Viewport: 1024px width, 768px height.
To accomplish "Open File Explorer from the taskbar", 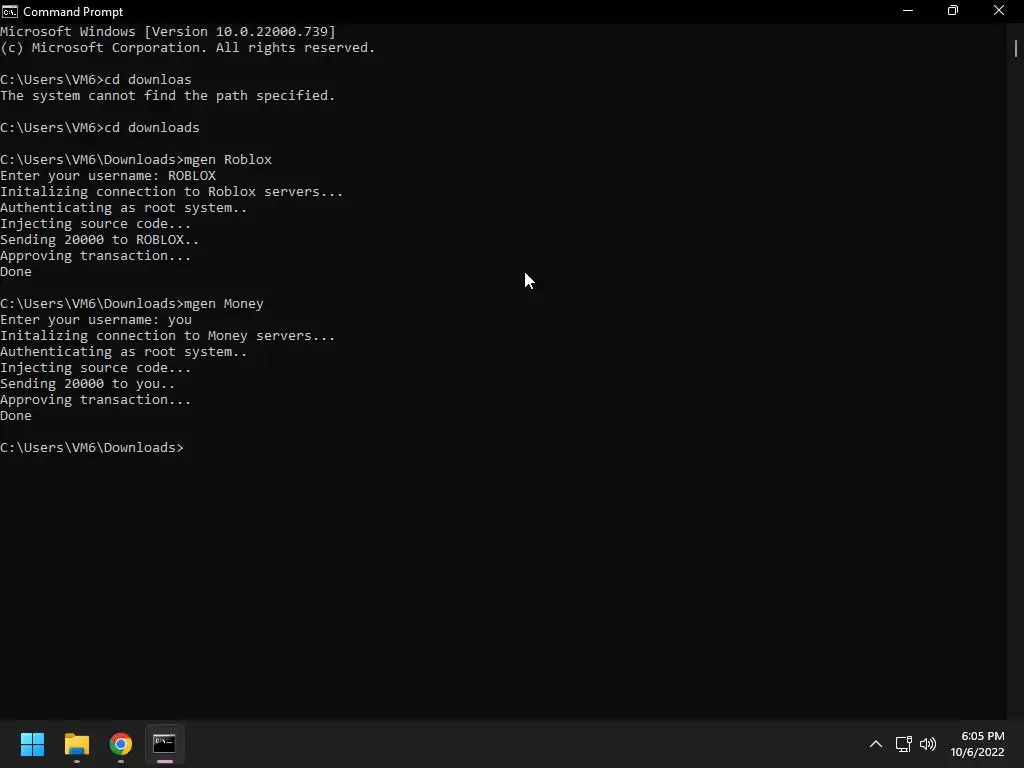I will tap(76, 744).
